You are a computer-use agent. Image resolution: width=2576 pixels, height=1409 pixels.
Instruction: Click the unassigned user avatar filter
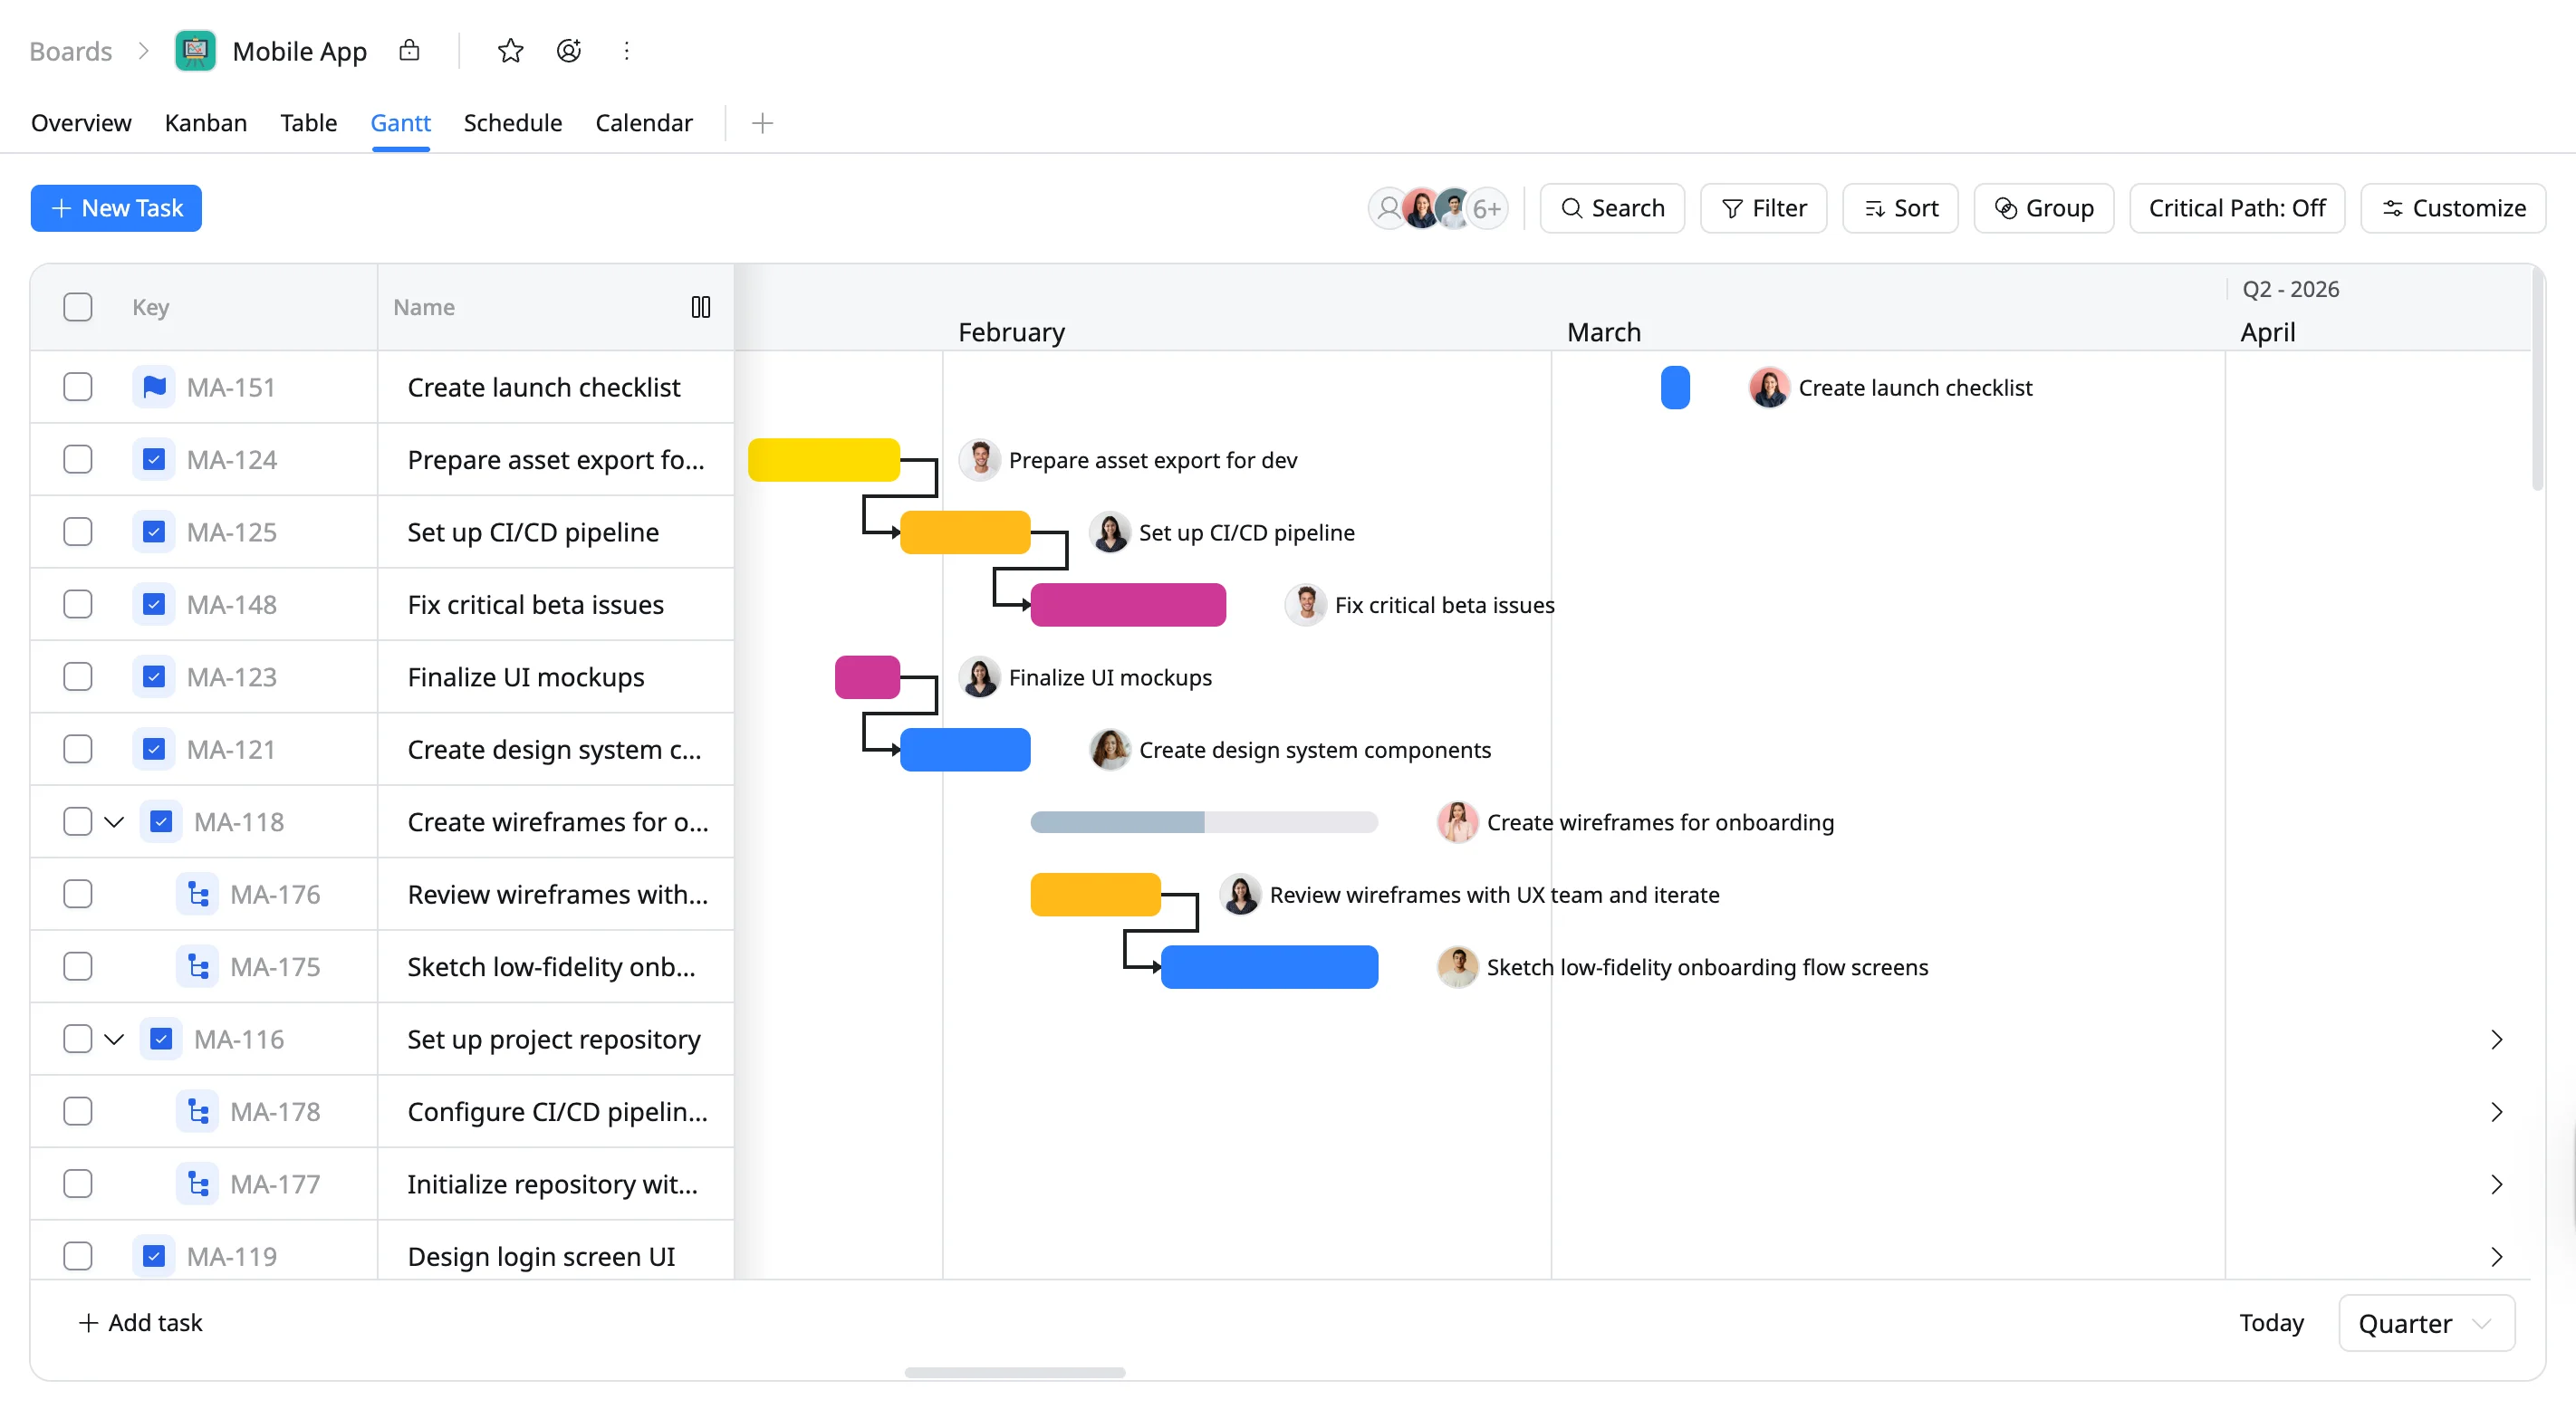(x=1388, y=208)
